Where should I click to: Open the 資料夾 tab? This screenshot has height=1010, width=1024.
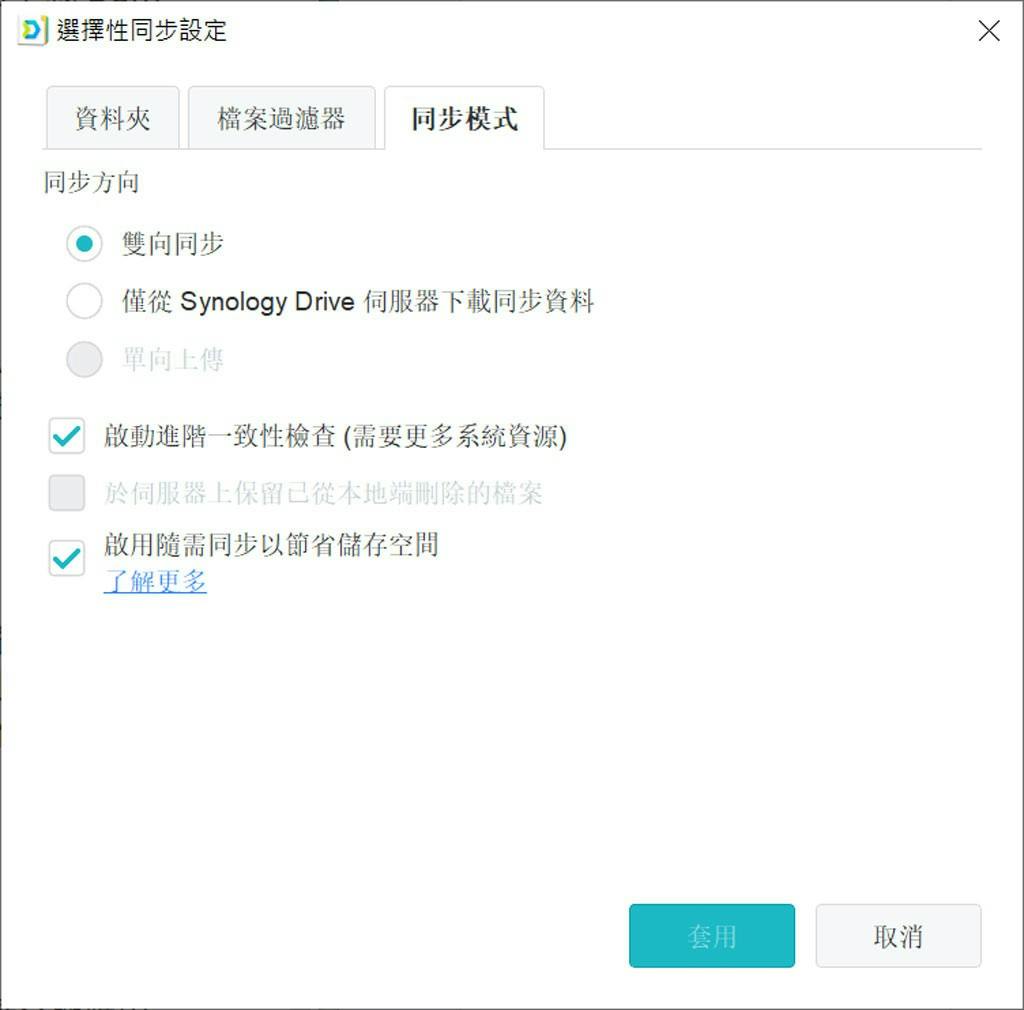tap(112, 119)
